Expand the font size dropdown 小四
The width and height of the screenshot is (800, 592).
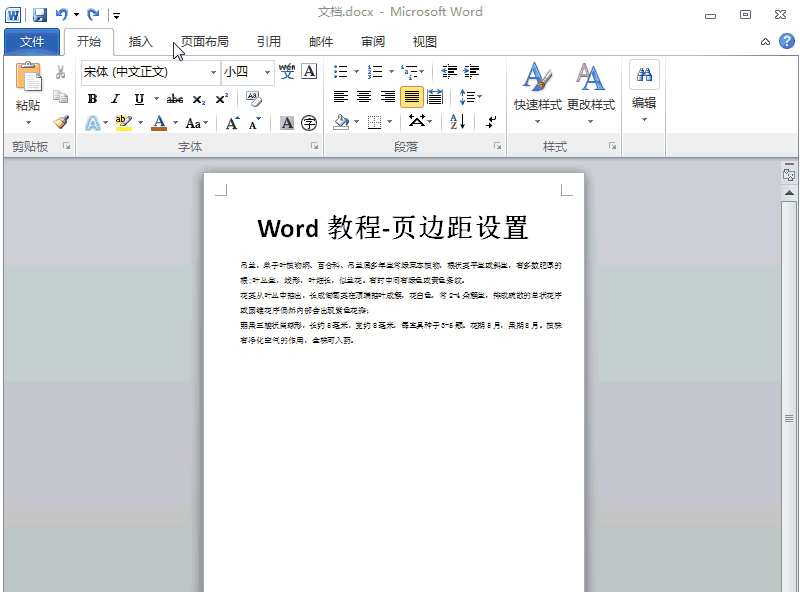coord(267,72)
